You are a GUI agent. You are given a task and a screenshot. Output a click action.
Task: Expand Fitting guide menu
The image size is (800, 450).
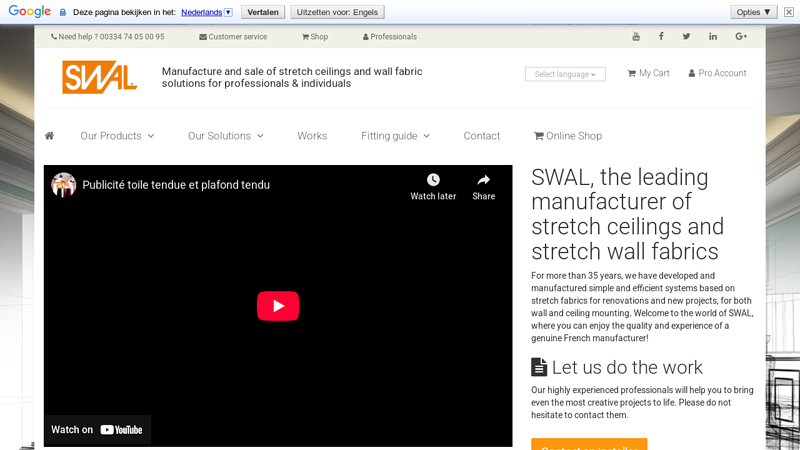(x=395, y=136)
